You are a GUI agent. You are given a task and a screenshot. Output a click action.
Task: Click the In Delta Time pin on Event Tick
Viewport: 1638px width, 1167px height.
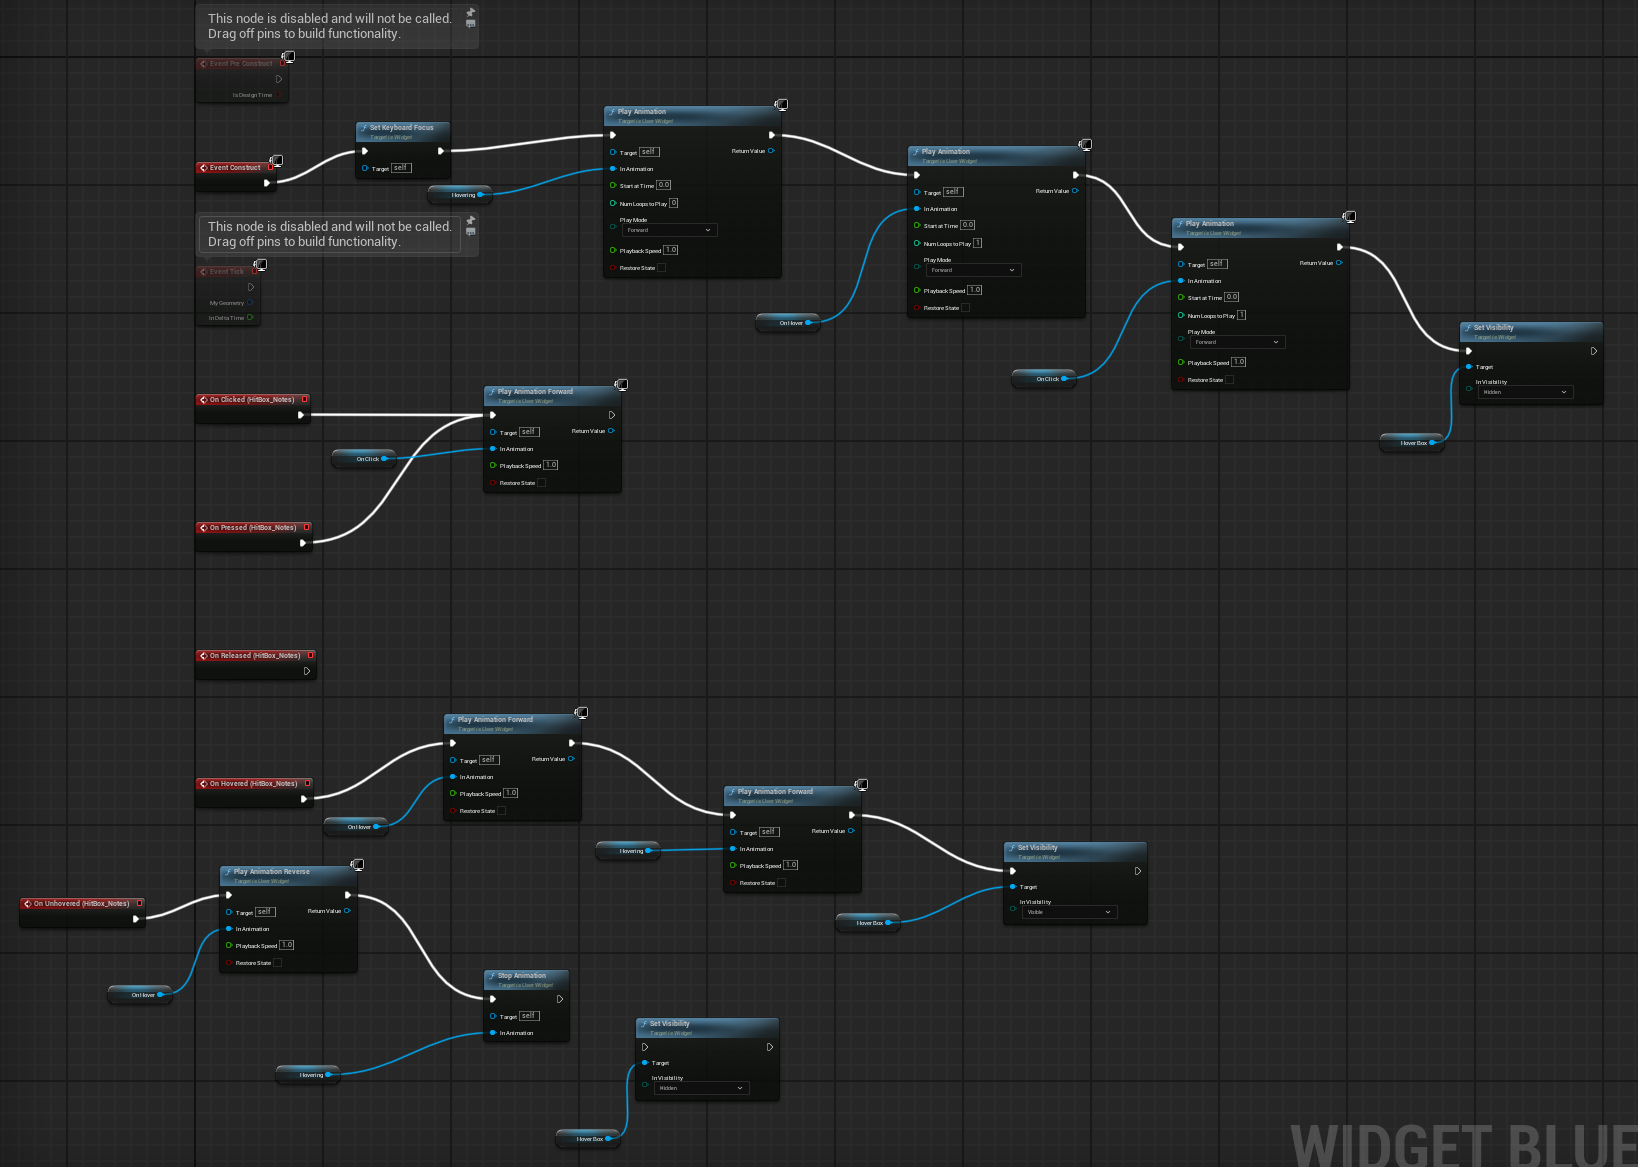click(250, 318)
